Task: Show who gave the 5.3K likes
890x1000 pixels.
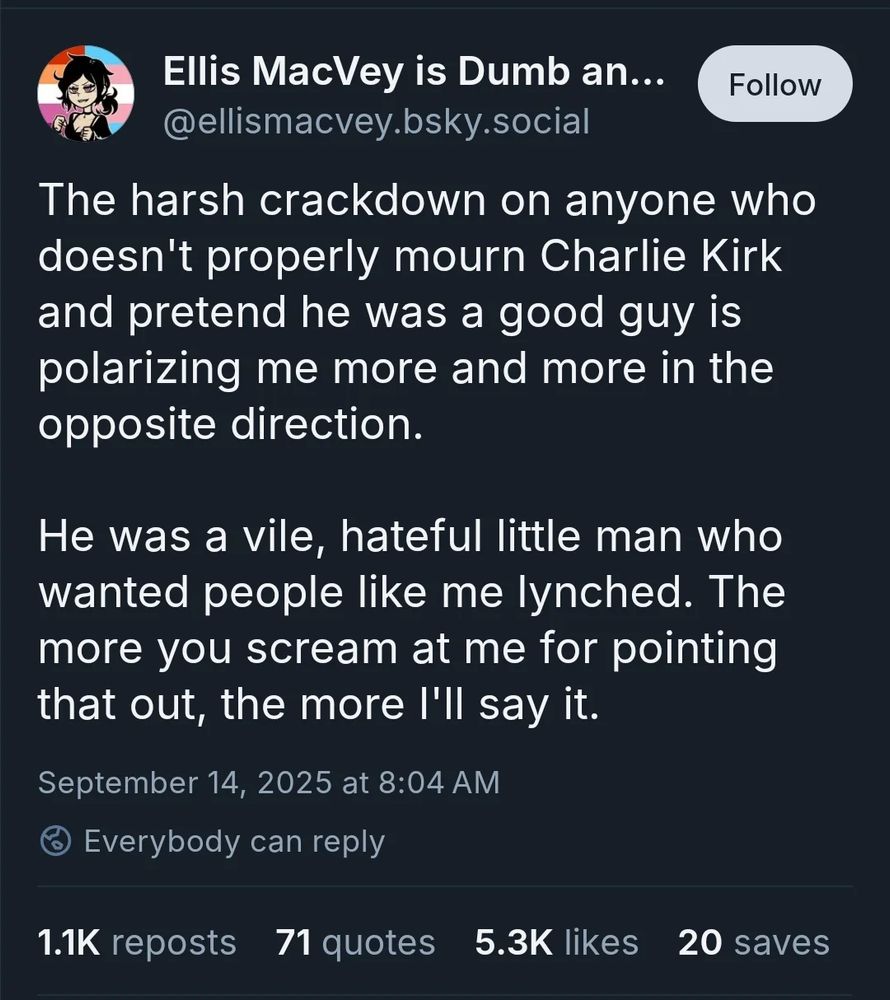Action: (x=556, y=942)
